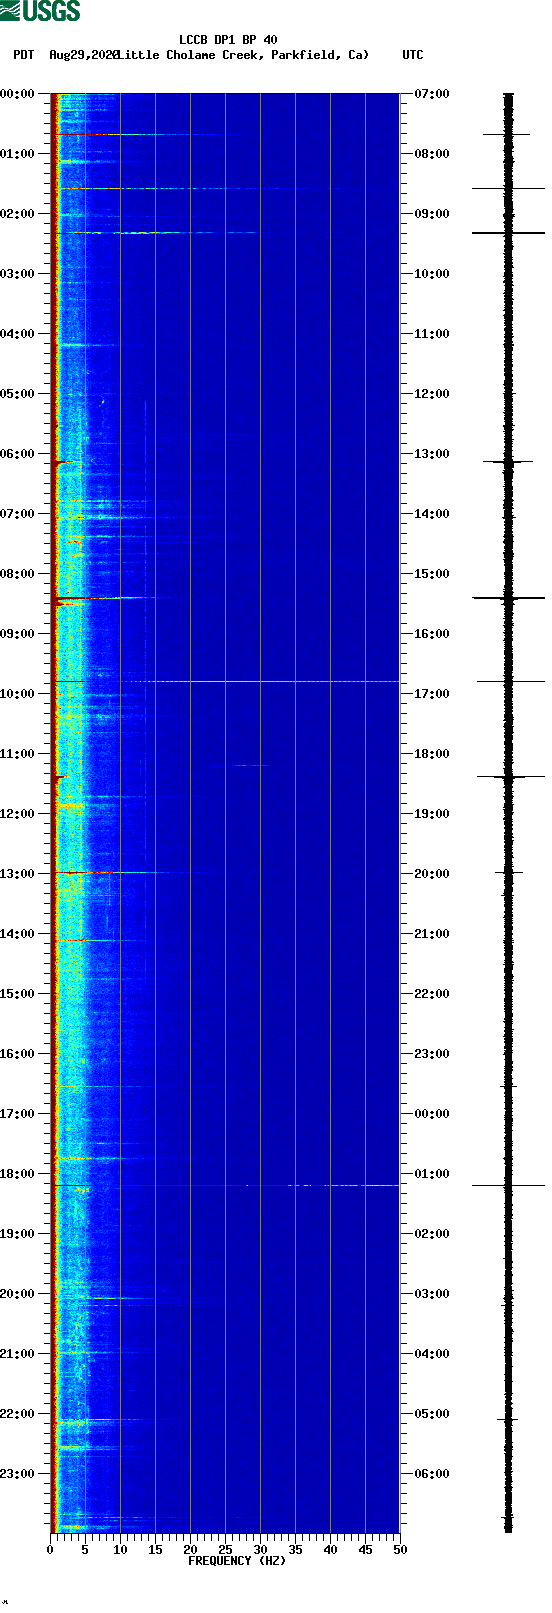Click the 03:00 UTC time label
Image resolution: width=552 pixels, height=1613 pixels.
pyautogui.click(x=432, y=1294)
